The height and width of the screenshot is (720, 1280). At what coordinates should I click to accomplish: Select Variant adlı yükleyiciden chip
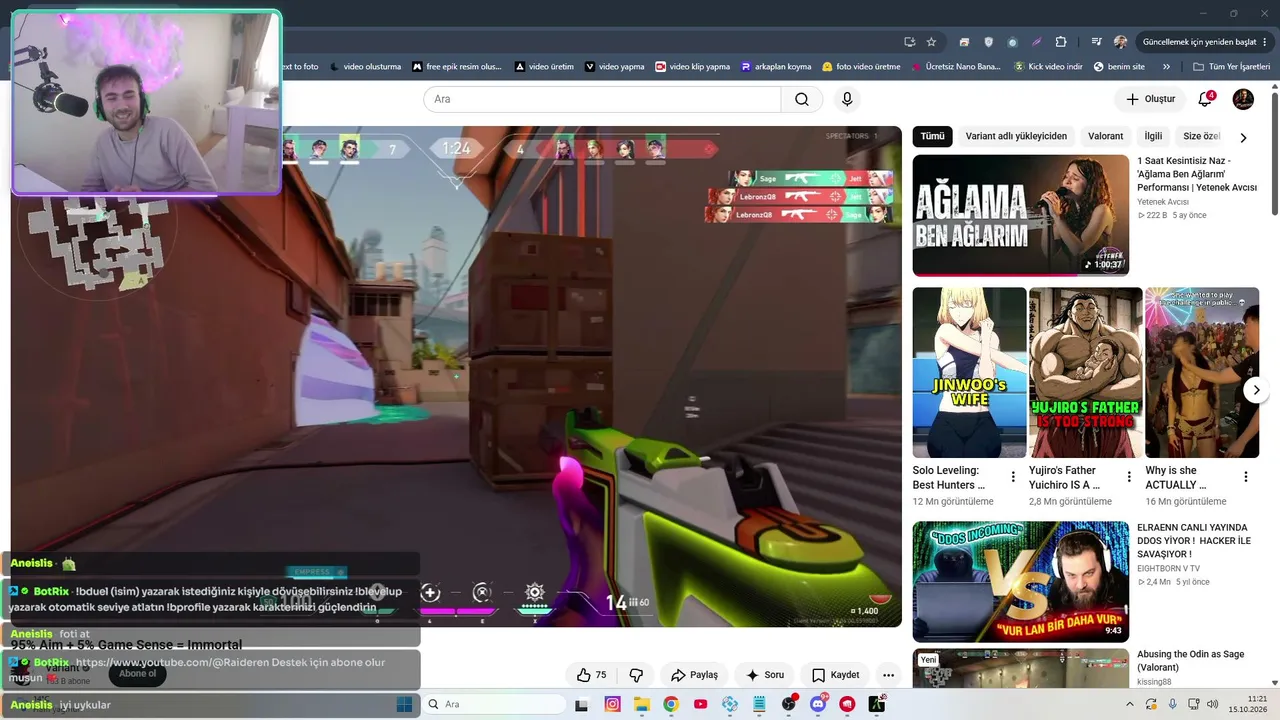(1016, 136)
